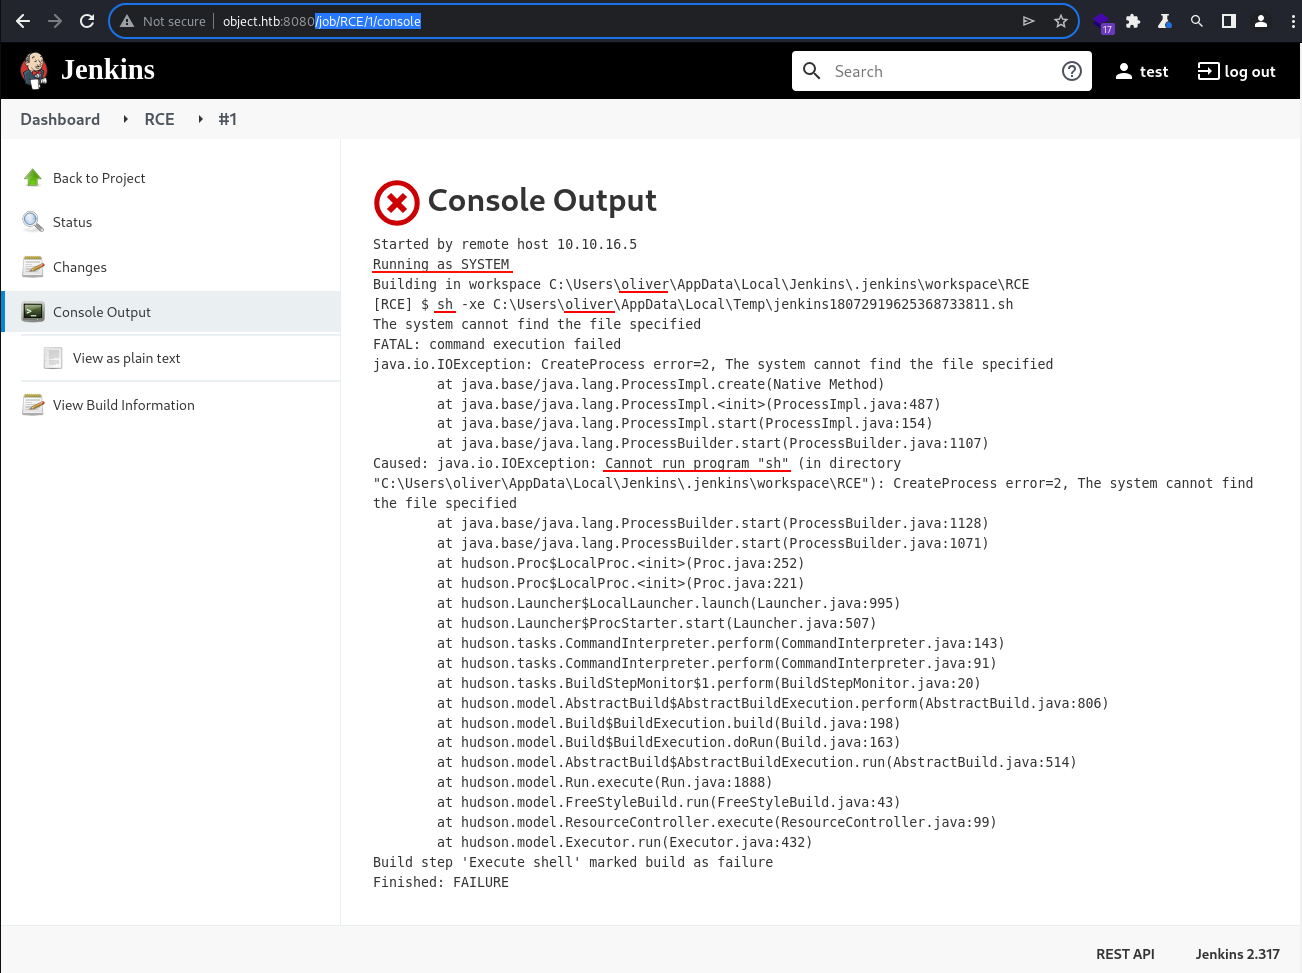Click the View Build Information notepad icon

tap(33, 405)
